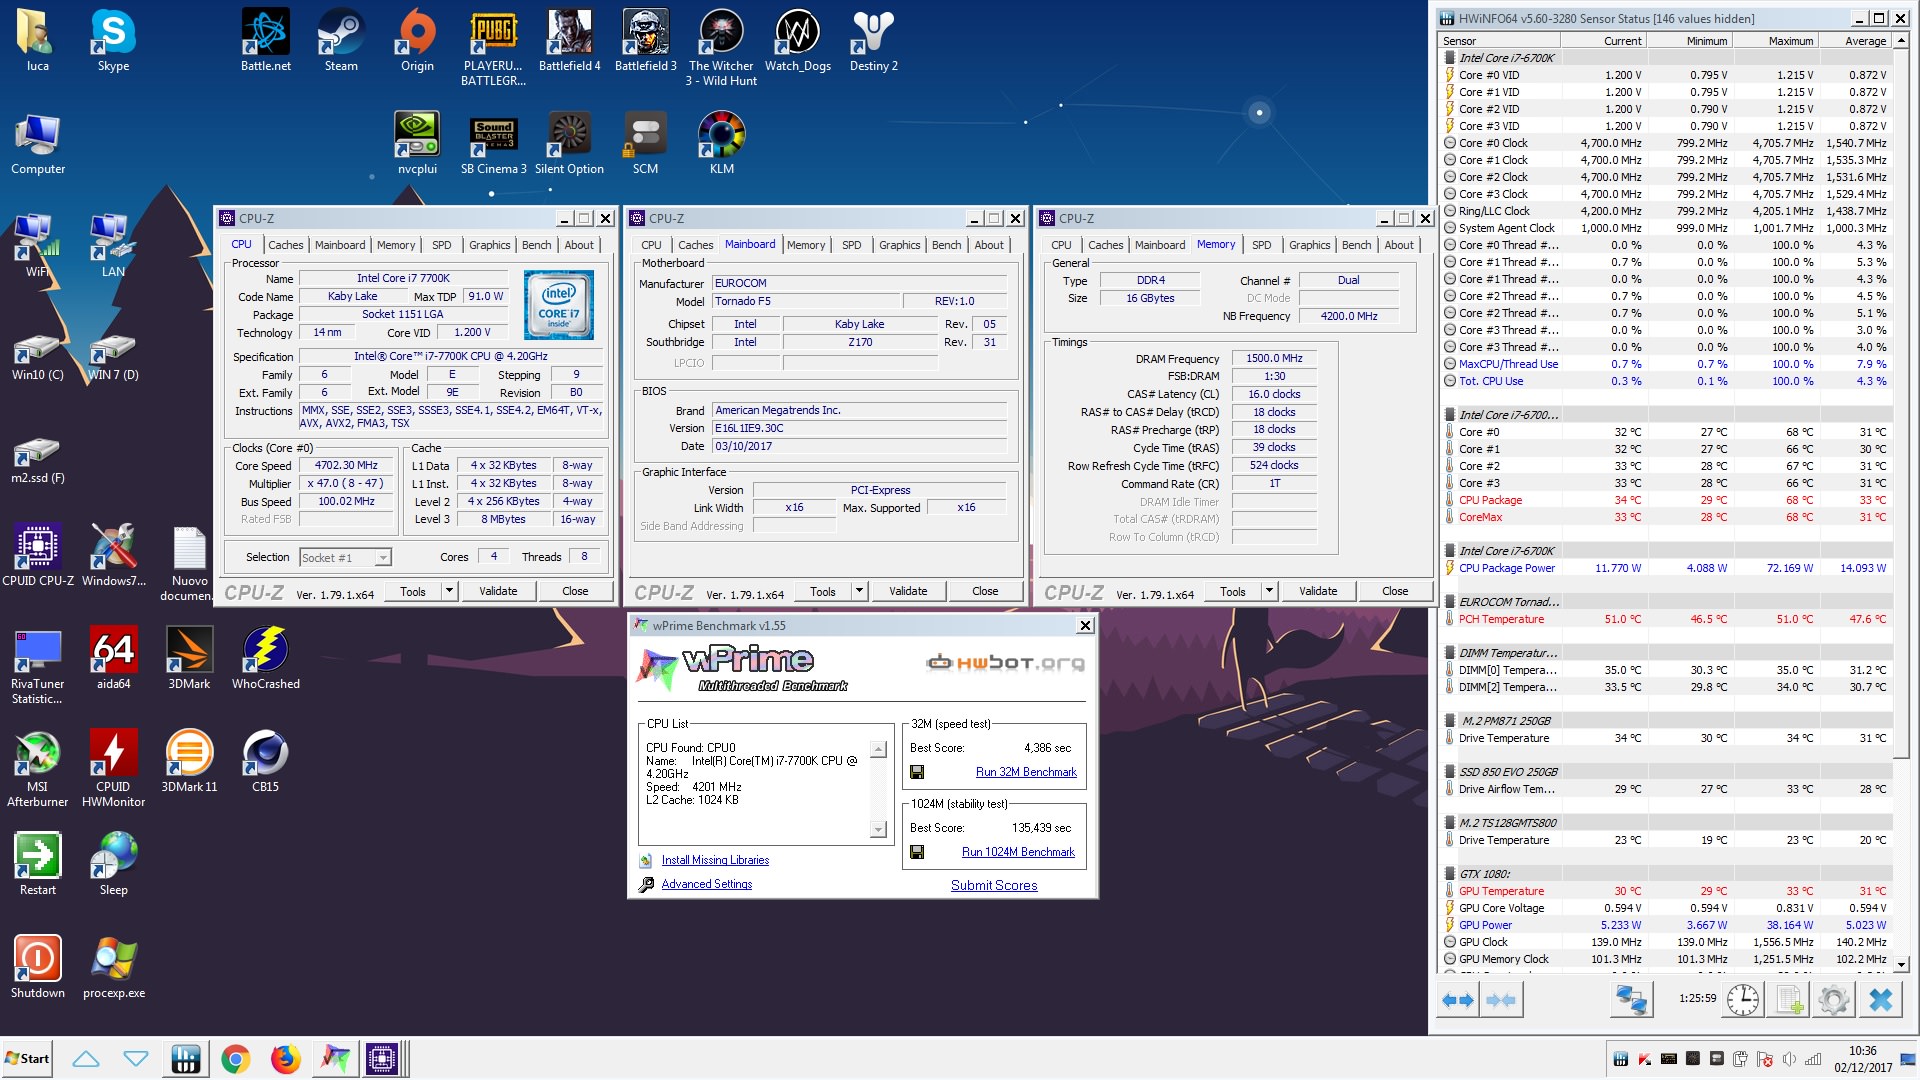Click Tools button in CPU-Z Mainboard-tab window
This screenshot has width=1920, height=1080.
823,591
